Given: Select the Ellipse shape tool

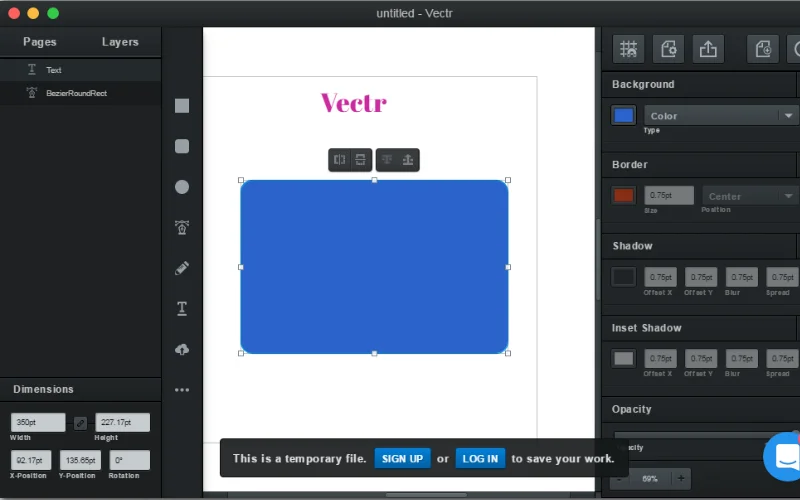Looking at the screenshot, I should point(182,187).
